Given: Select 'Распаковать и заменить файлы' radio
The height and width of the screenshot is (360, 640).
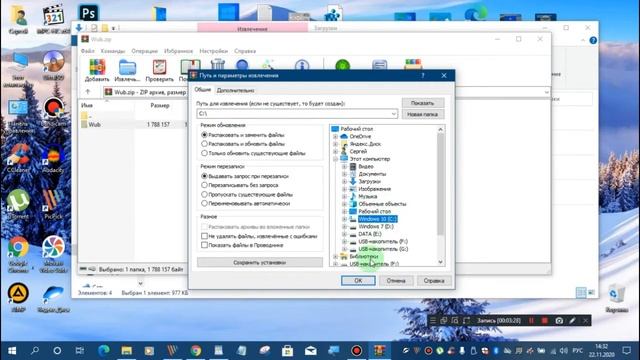Looking at the screenshot, I should point(204,135).
